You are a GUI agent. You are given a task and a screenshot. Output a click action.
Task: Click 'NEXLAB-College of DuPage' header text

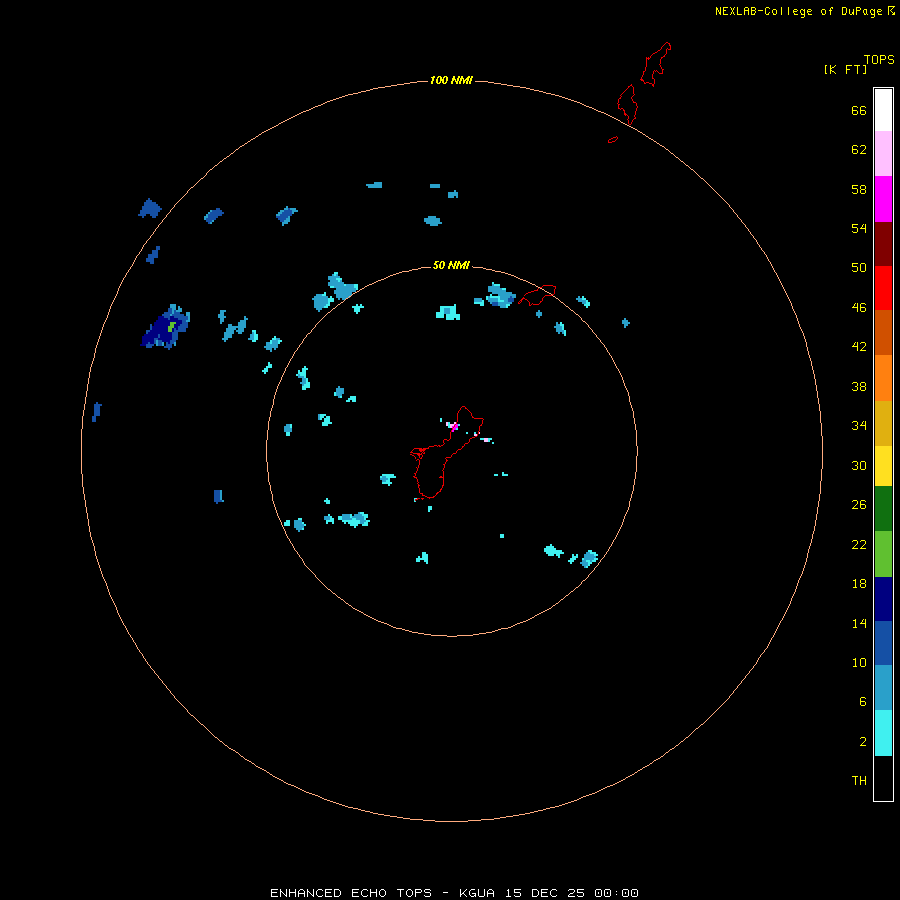click(x=798, y=11)
